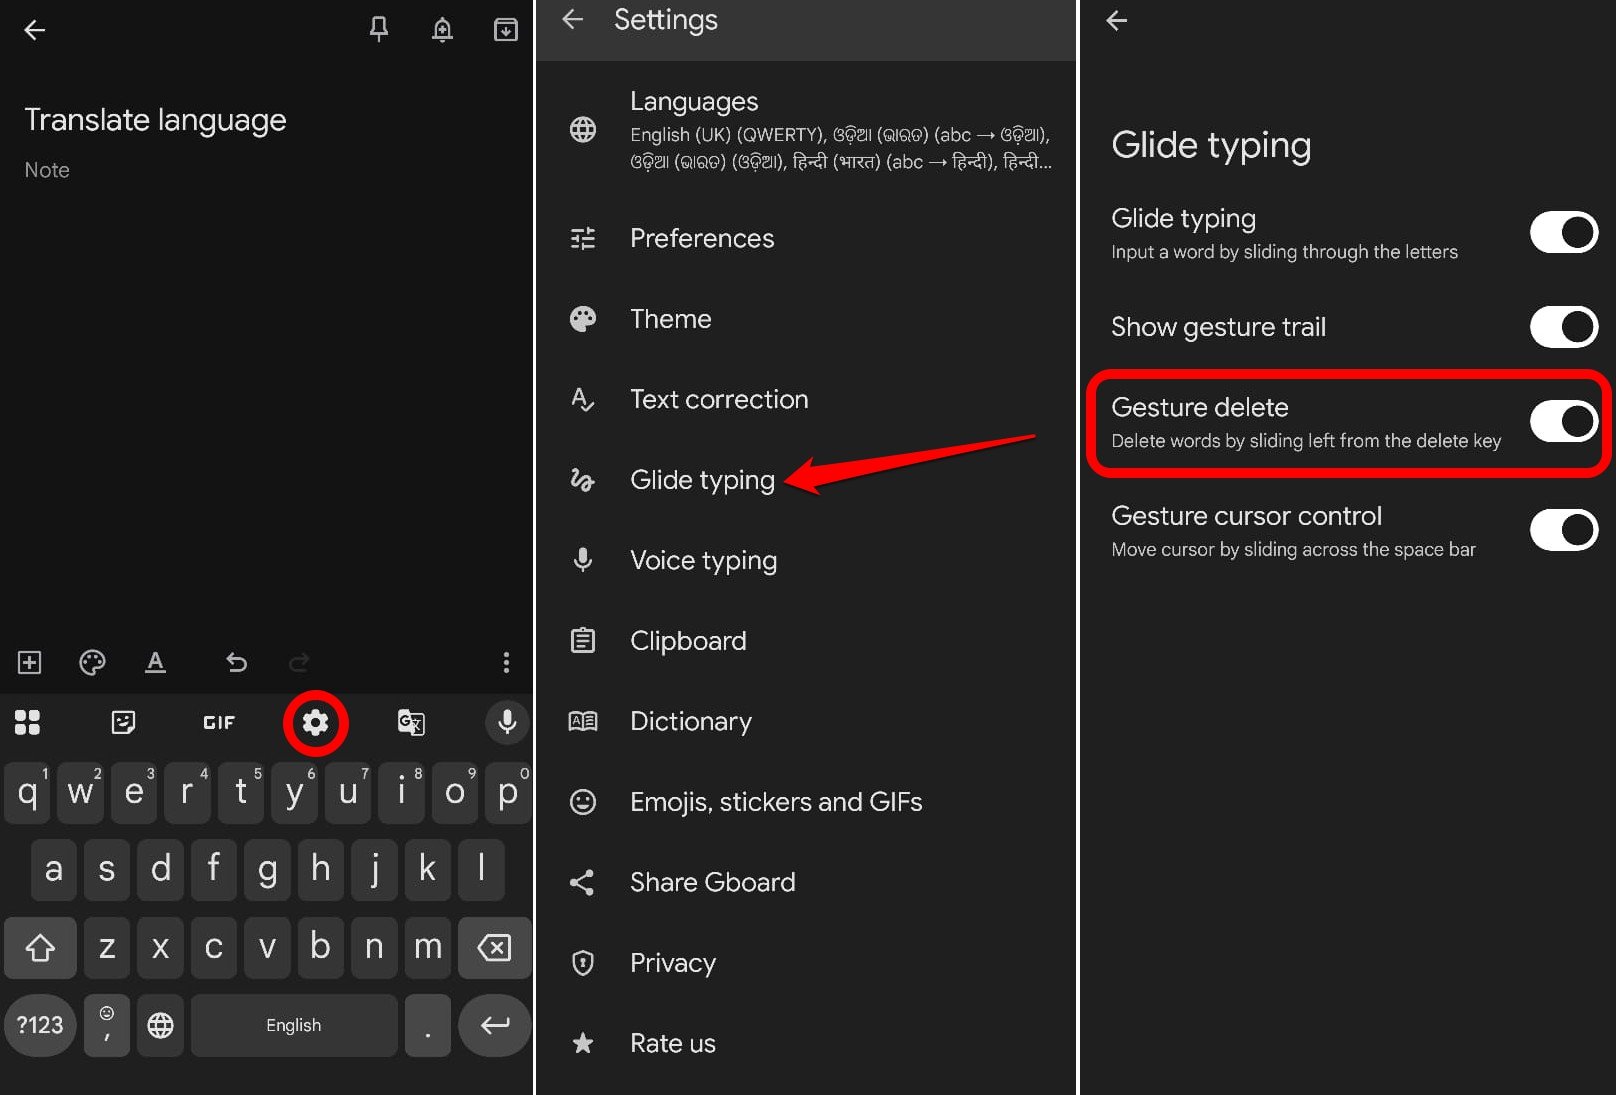
Task: Undo the last edit
Action: tap(236, 662)
